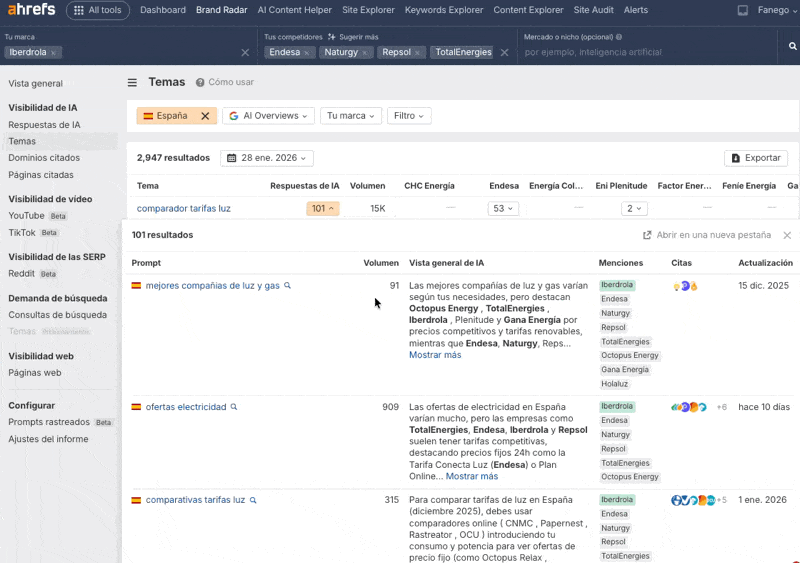Remove the Iberdrola brand tag
This screenshot has width=800, height=563.
pos(53,53)
